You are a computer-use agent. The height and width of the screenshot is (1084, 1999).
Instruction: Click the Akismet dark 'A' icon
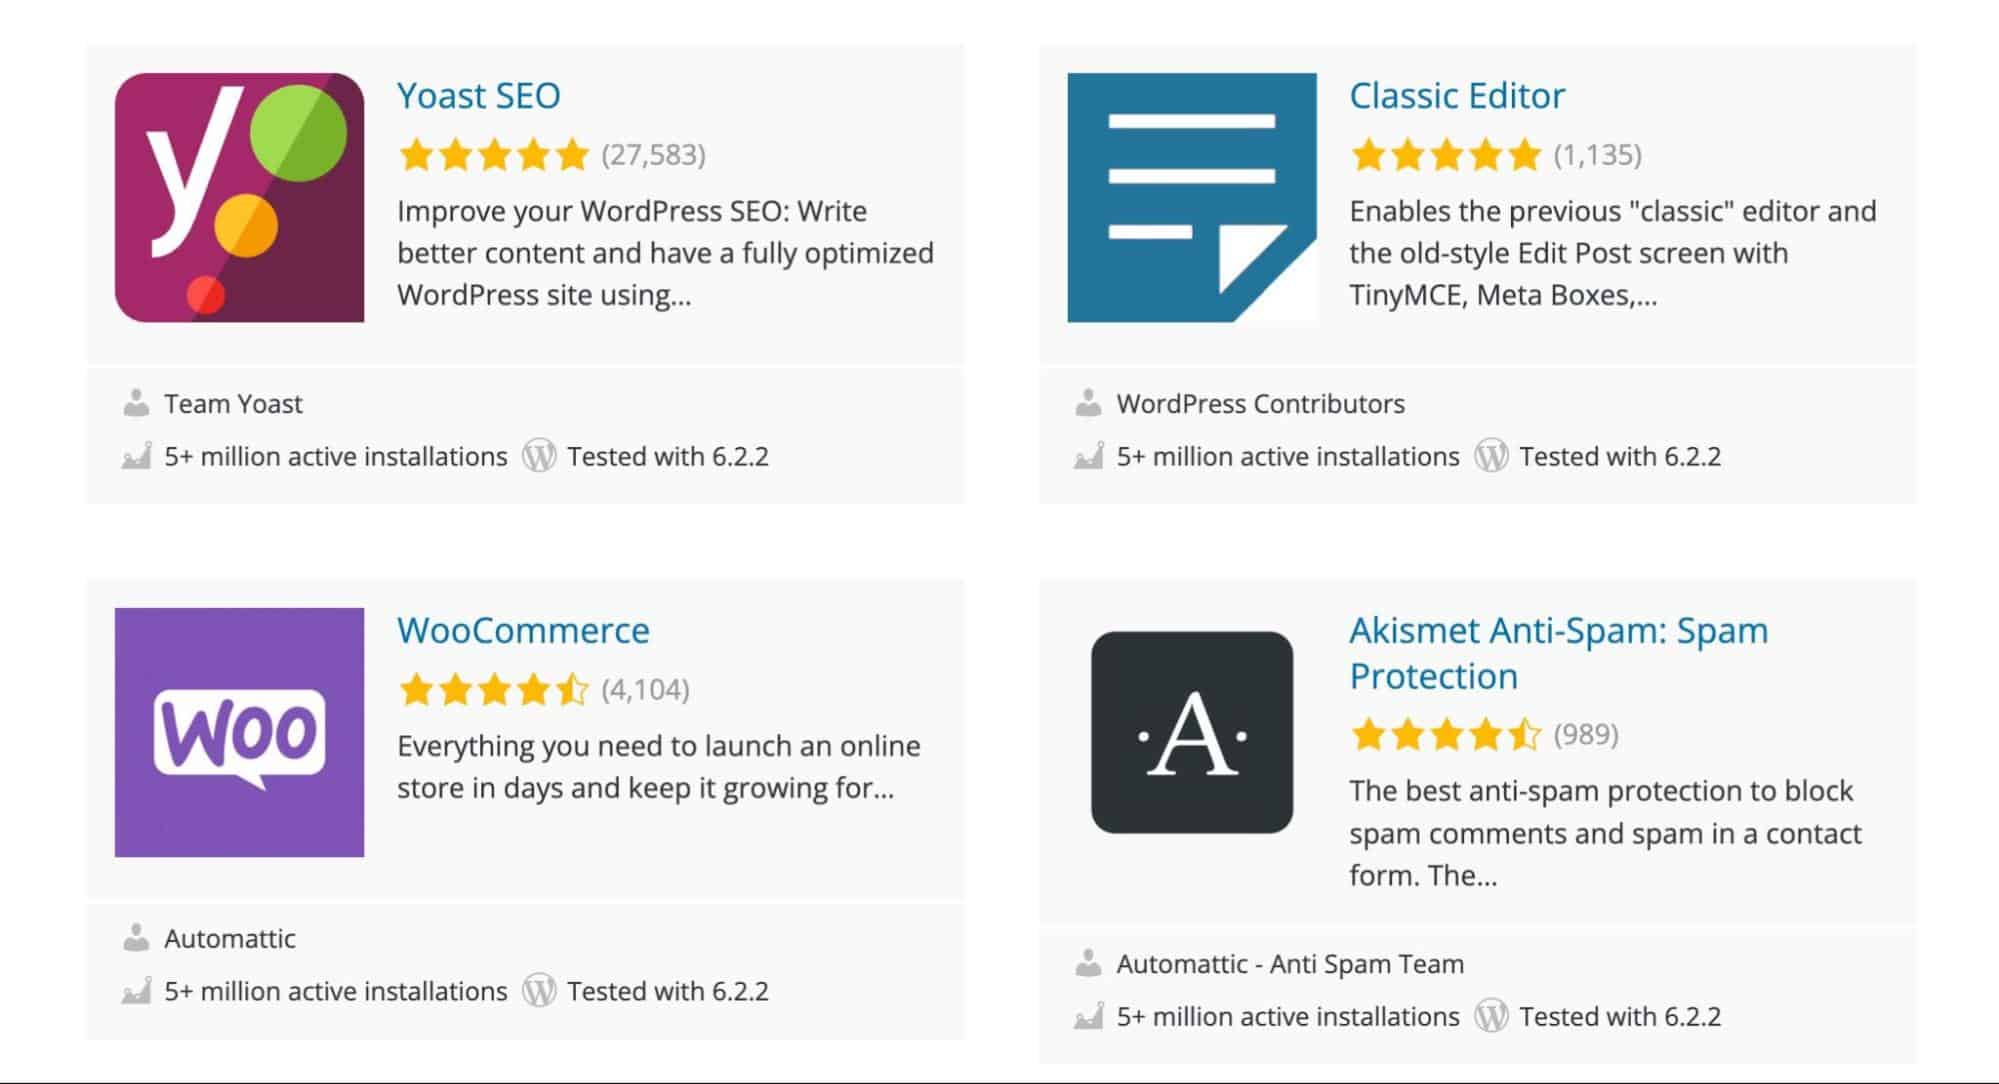[x=1191, y=732]
